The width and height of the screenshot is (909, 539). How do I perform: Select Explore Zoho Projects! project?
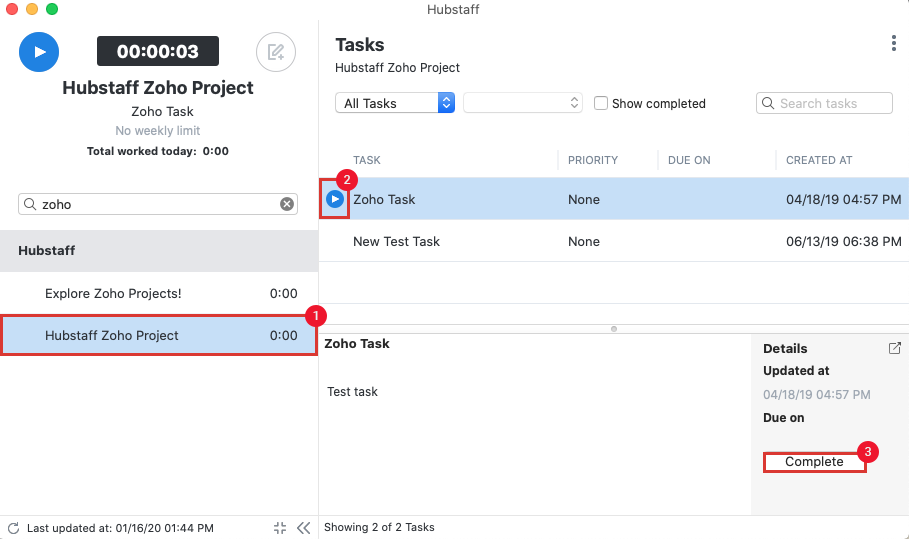[x=159, y=293]
